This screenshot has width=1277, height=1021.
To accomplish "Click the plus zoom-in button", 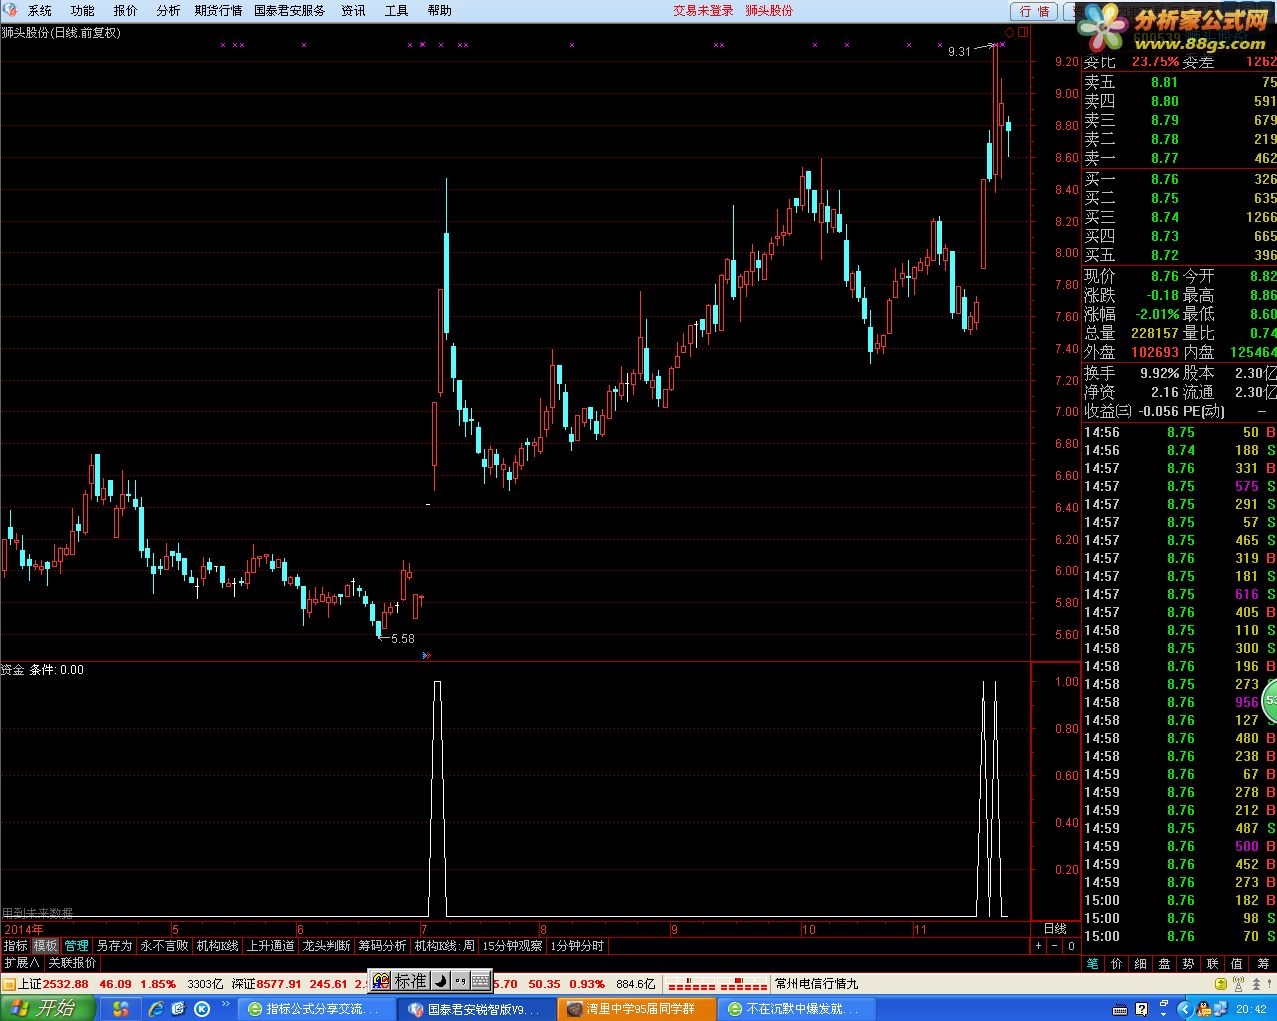I will [x=1038, y=945].
